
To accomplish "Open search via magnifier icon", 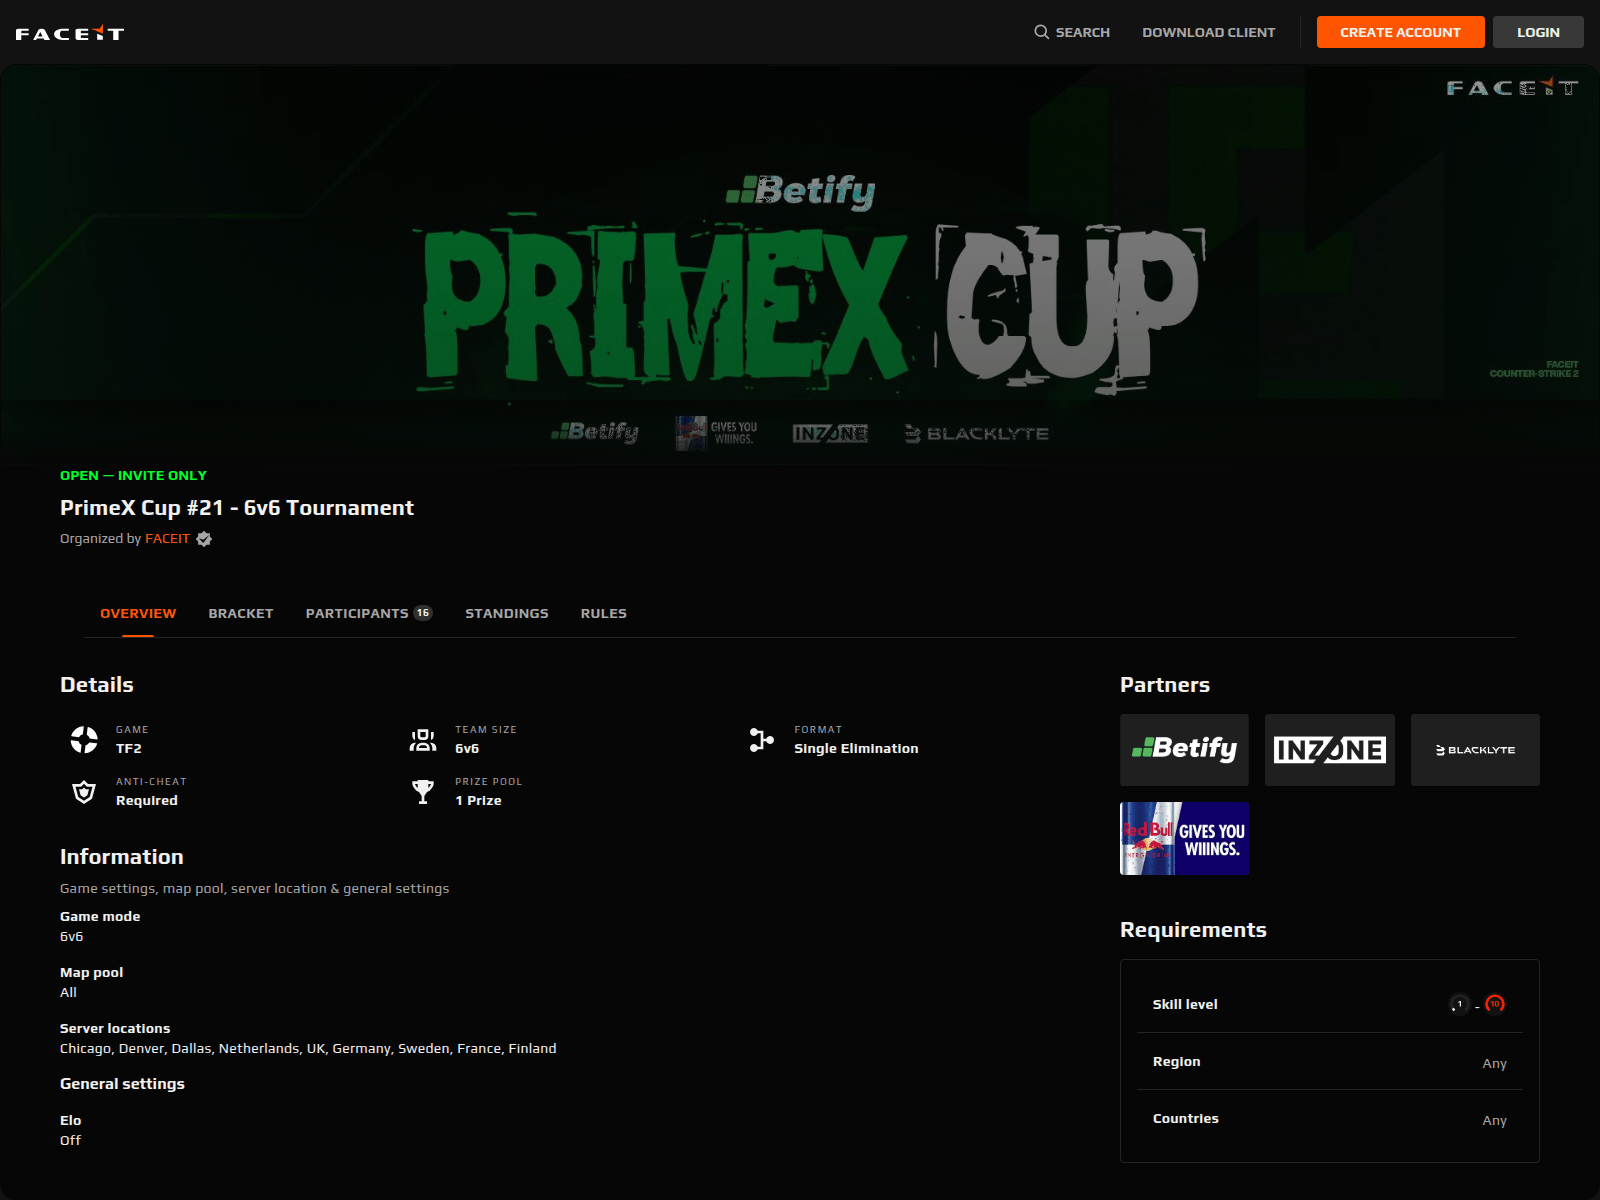I will (1041, 32).
